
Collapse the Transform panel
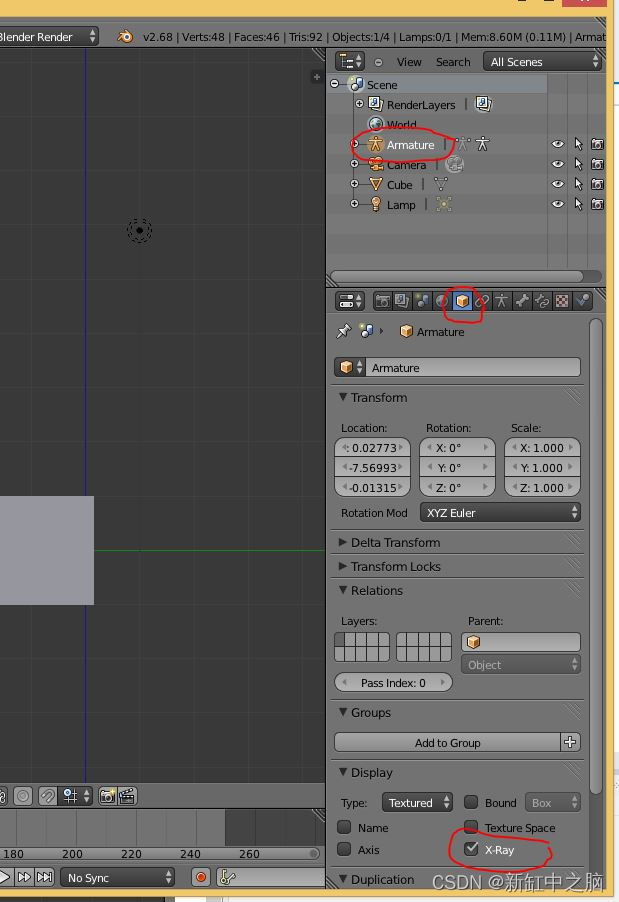343,397
